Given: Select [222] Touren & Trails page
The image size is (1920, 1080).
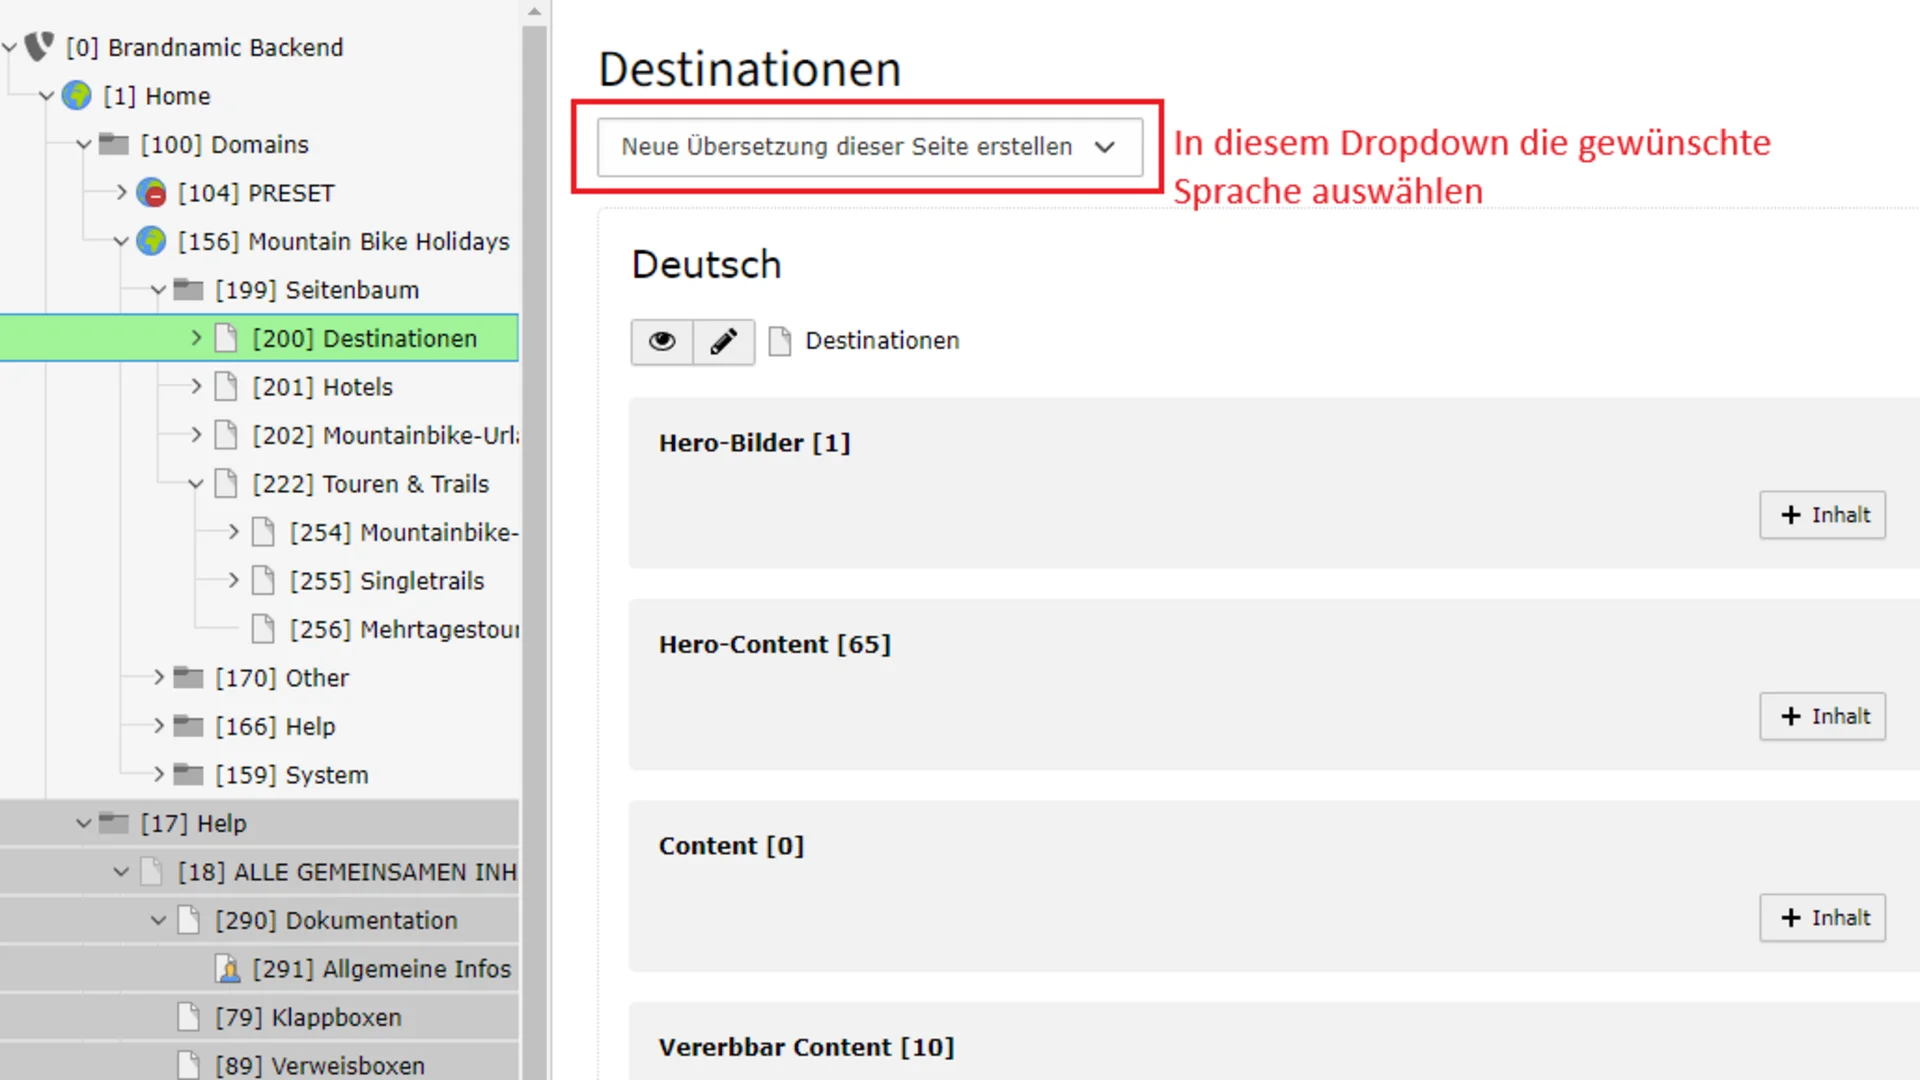Looking at the screenshot, I should point(370,484).
